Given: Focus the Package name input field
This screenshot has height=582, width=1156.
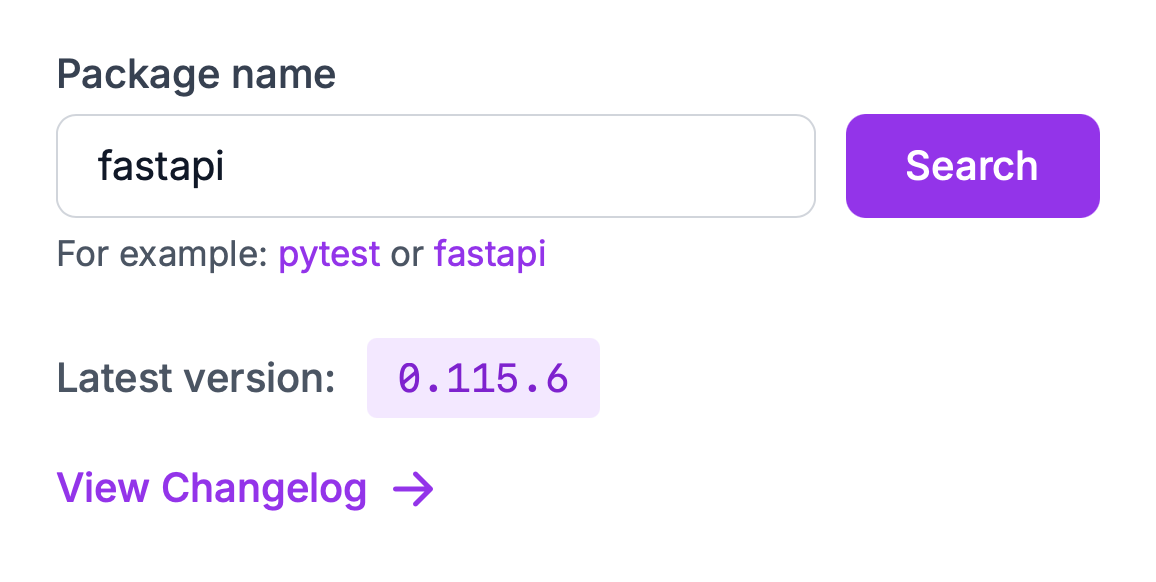Looking at the screenshot, I should coord(436,166).
